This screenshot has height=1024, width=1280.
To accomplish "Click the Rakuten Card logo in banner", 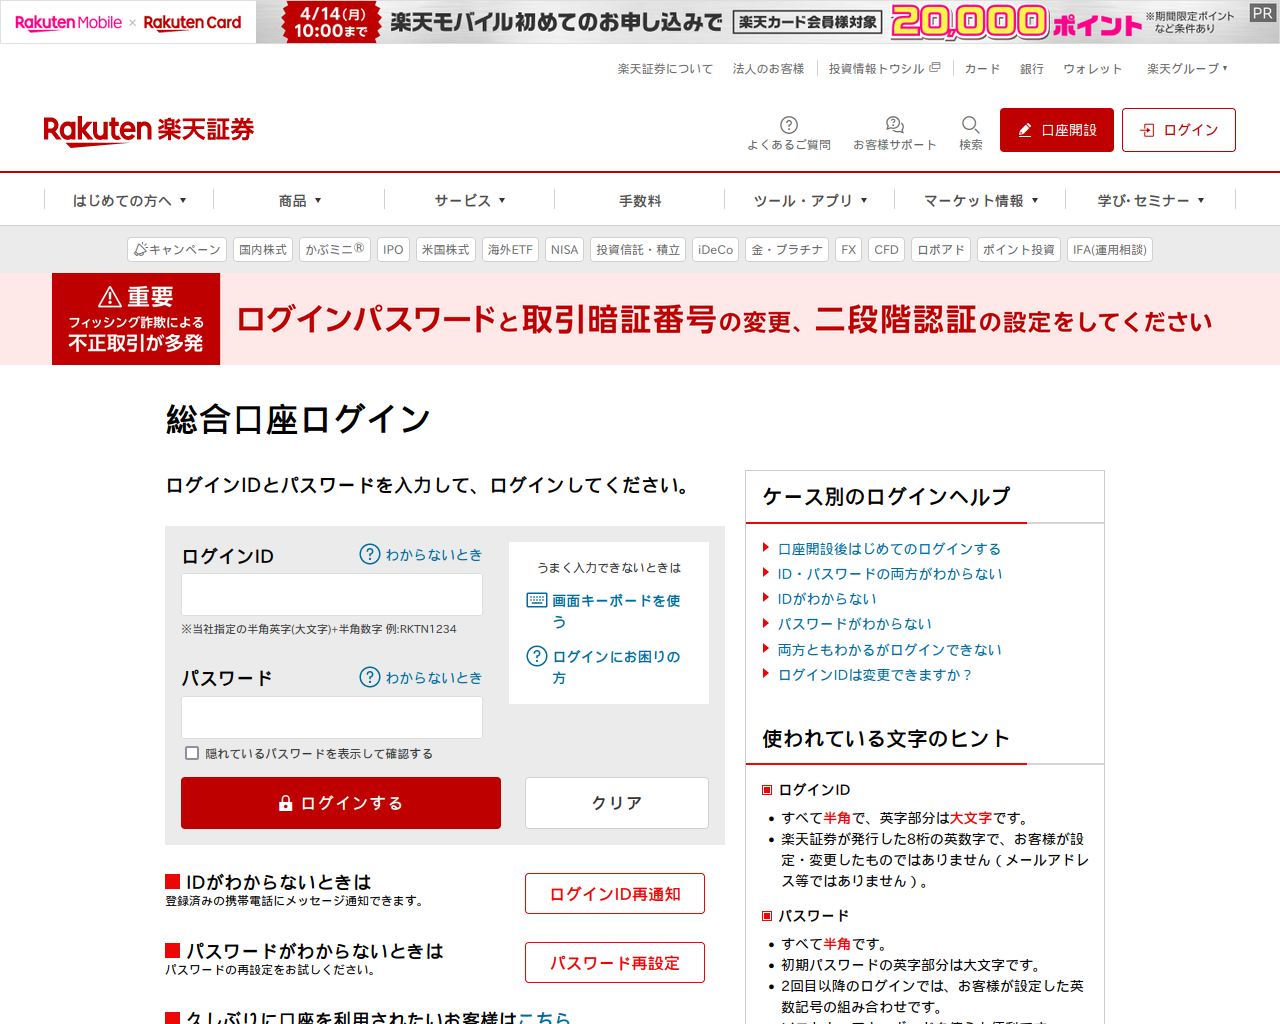I will (x=192, y=22).
